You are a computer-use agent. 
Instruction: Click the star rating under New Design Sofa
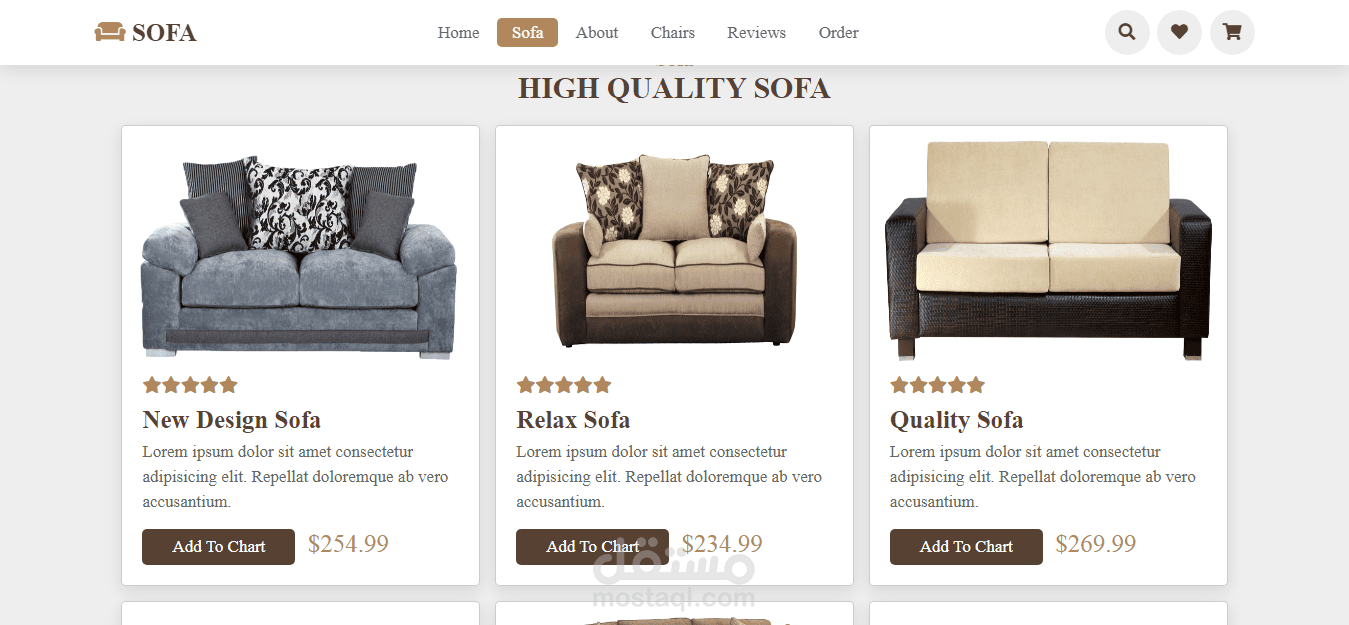coord(190,385)
